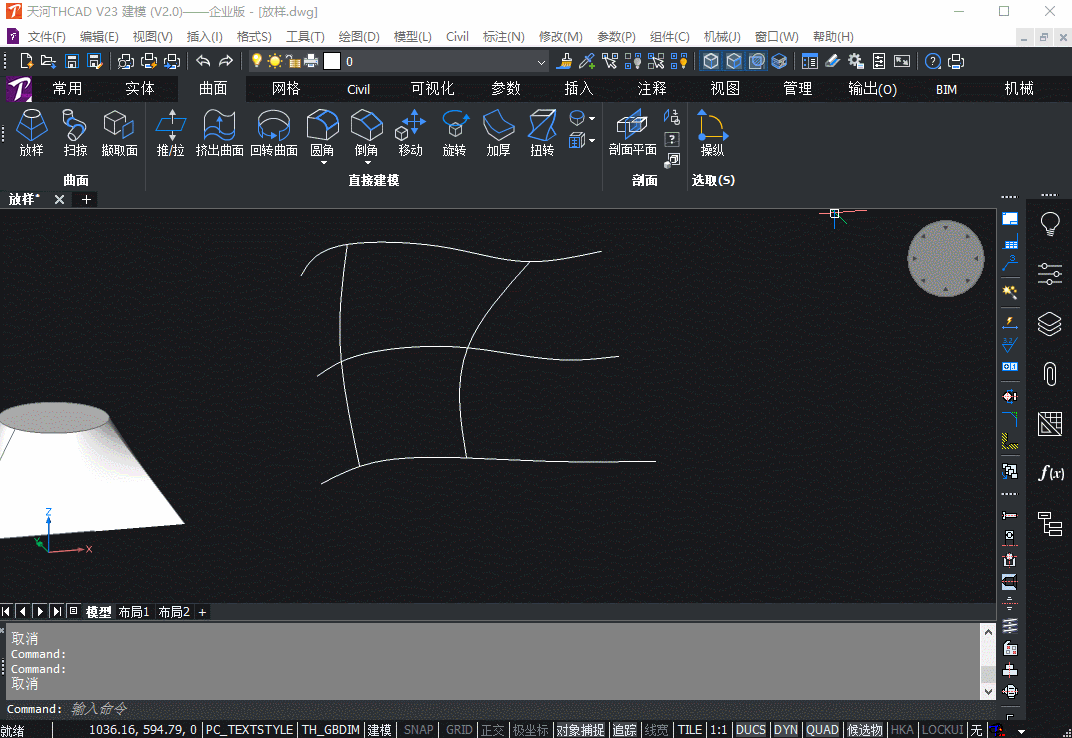
Task: Click the 选取(S) panel label
Action: (x=713, y=181)
